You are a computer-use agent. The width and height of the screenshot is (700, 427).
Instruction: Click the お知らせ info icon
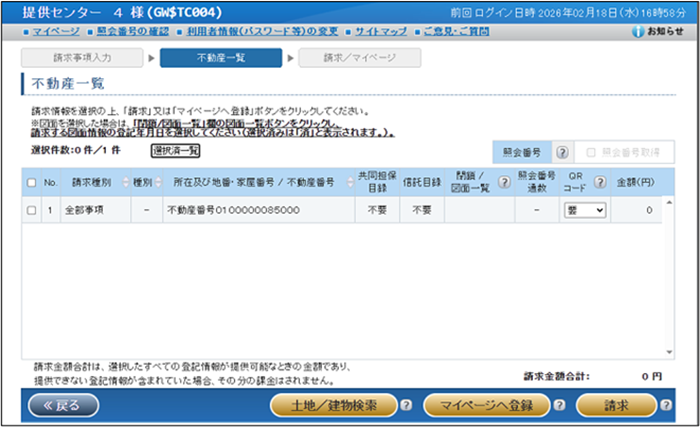tap(639, 32)
